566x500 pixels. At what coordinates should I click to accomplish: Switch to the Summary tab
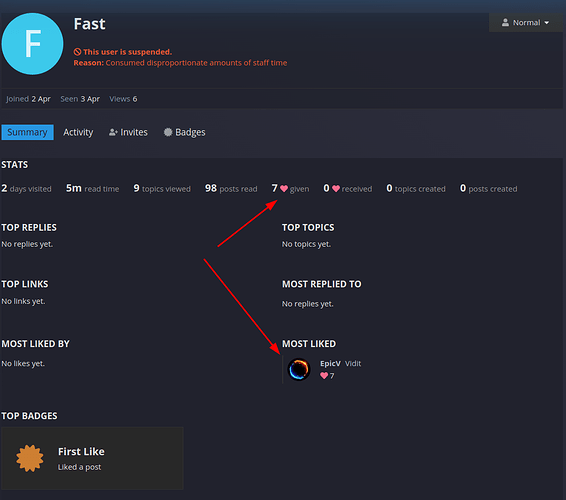27,132
